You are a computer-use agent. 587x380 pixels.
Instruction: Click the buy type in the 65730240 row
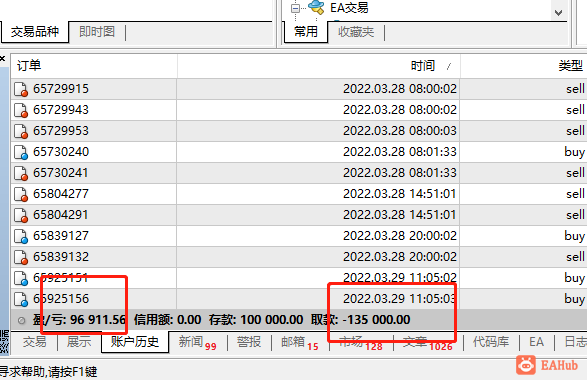coord(574,153)
